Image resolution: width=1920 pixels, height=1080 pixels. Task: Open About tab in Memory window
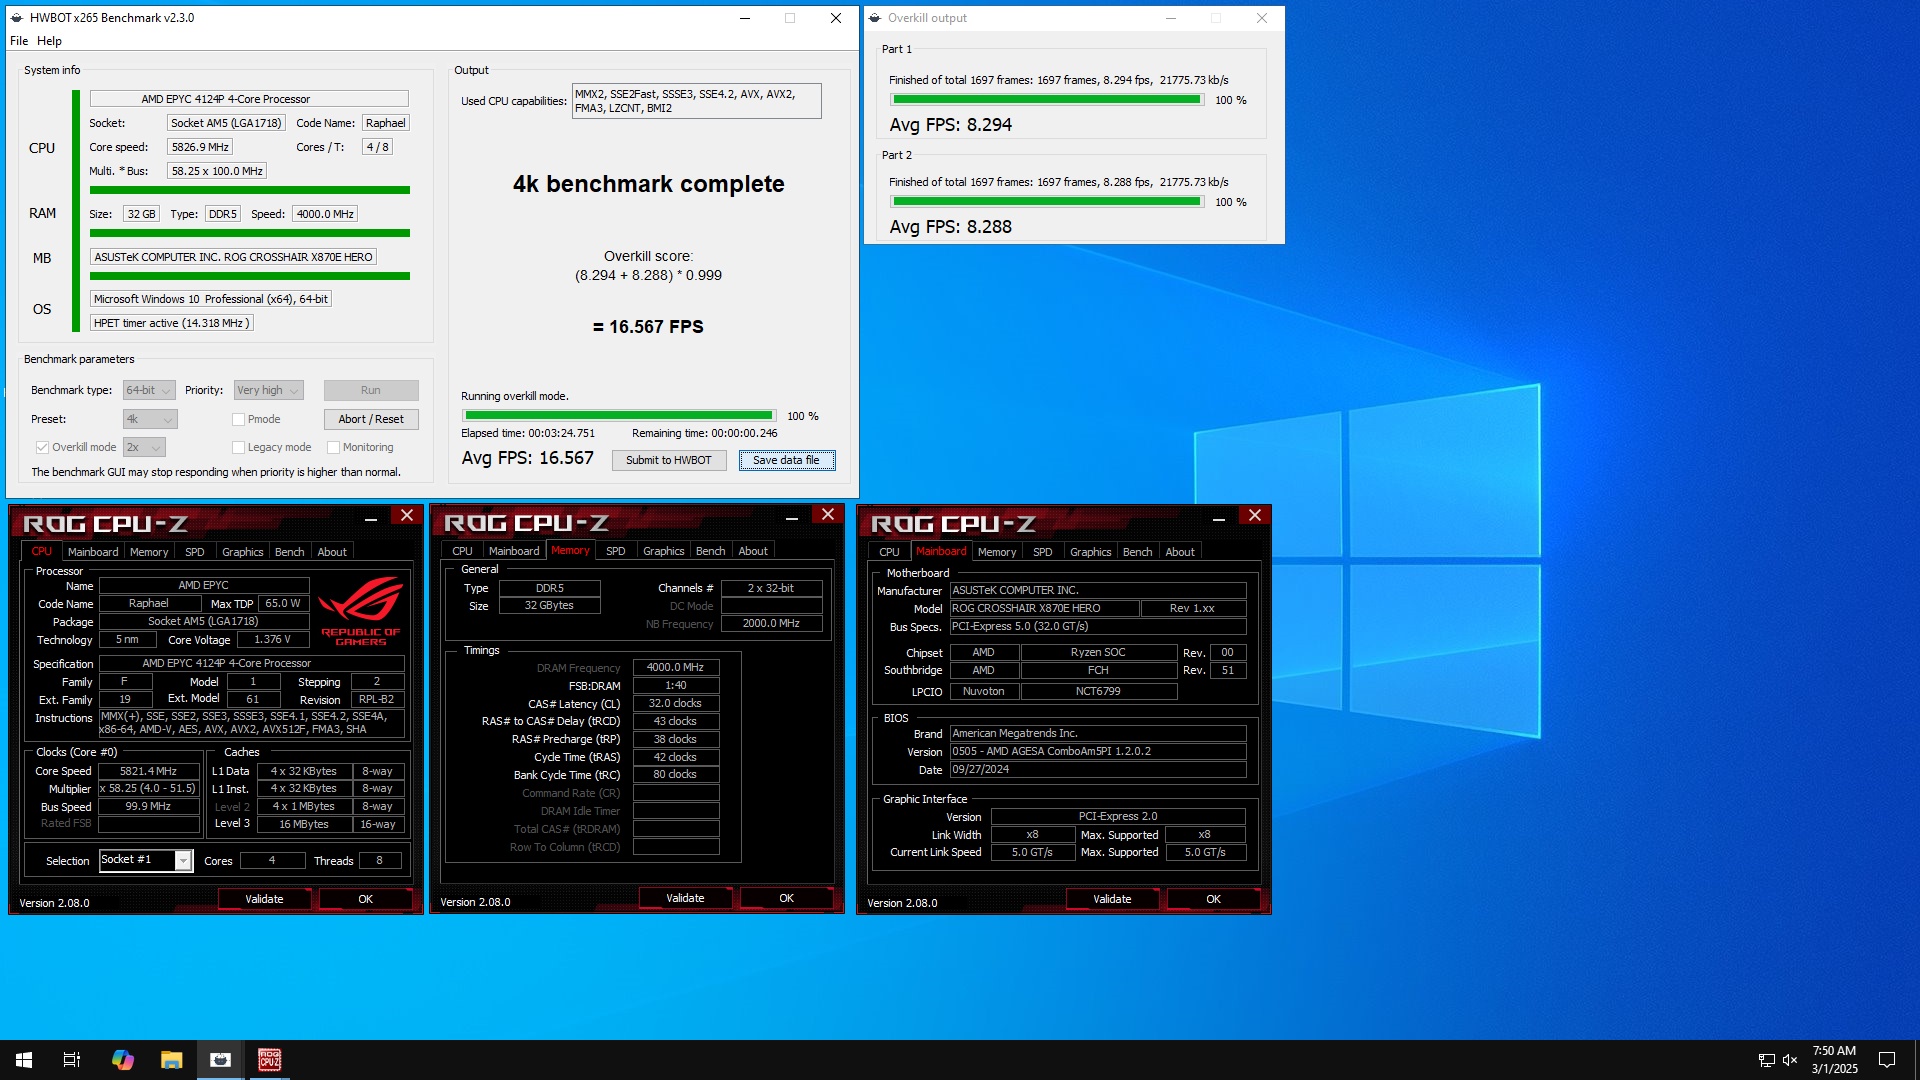coord(753,551)
